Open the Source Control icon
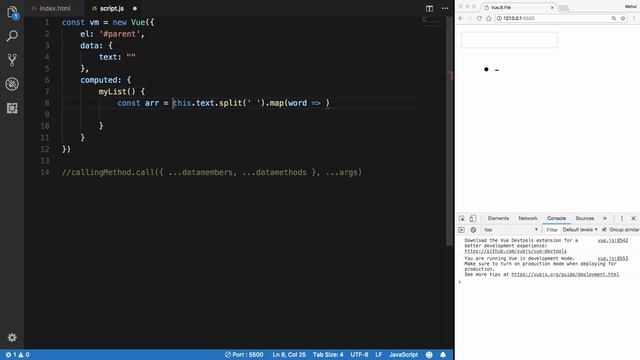640x360 pixels. tap(12, 60)
